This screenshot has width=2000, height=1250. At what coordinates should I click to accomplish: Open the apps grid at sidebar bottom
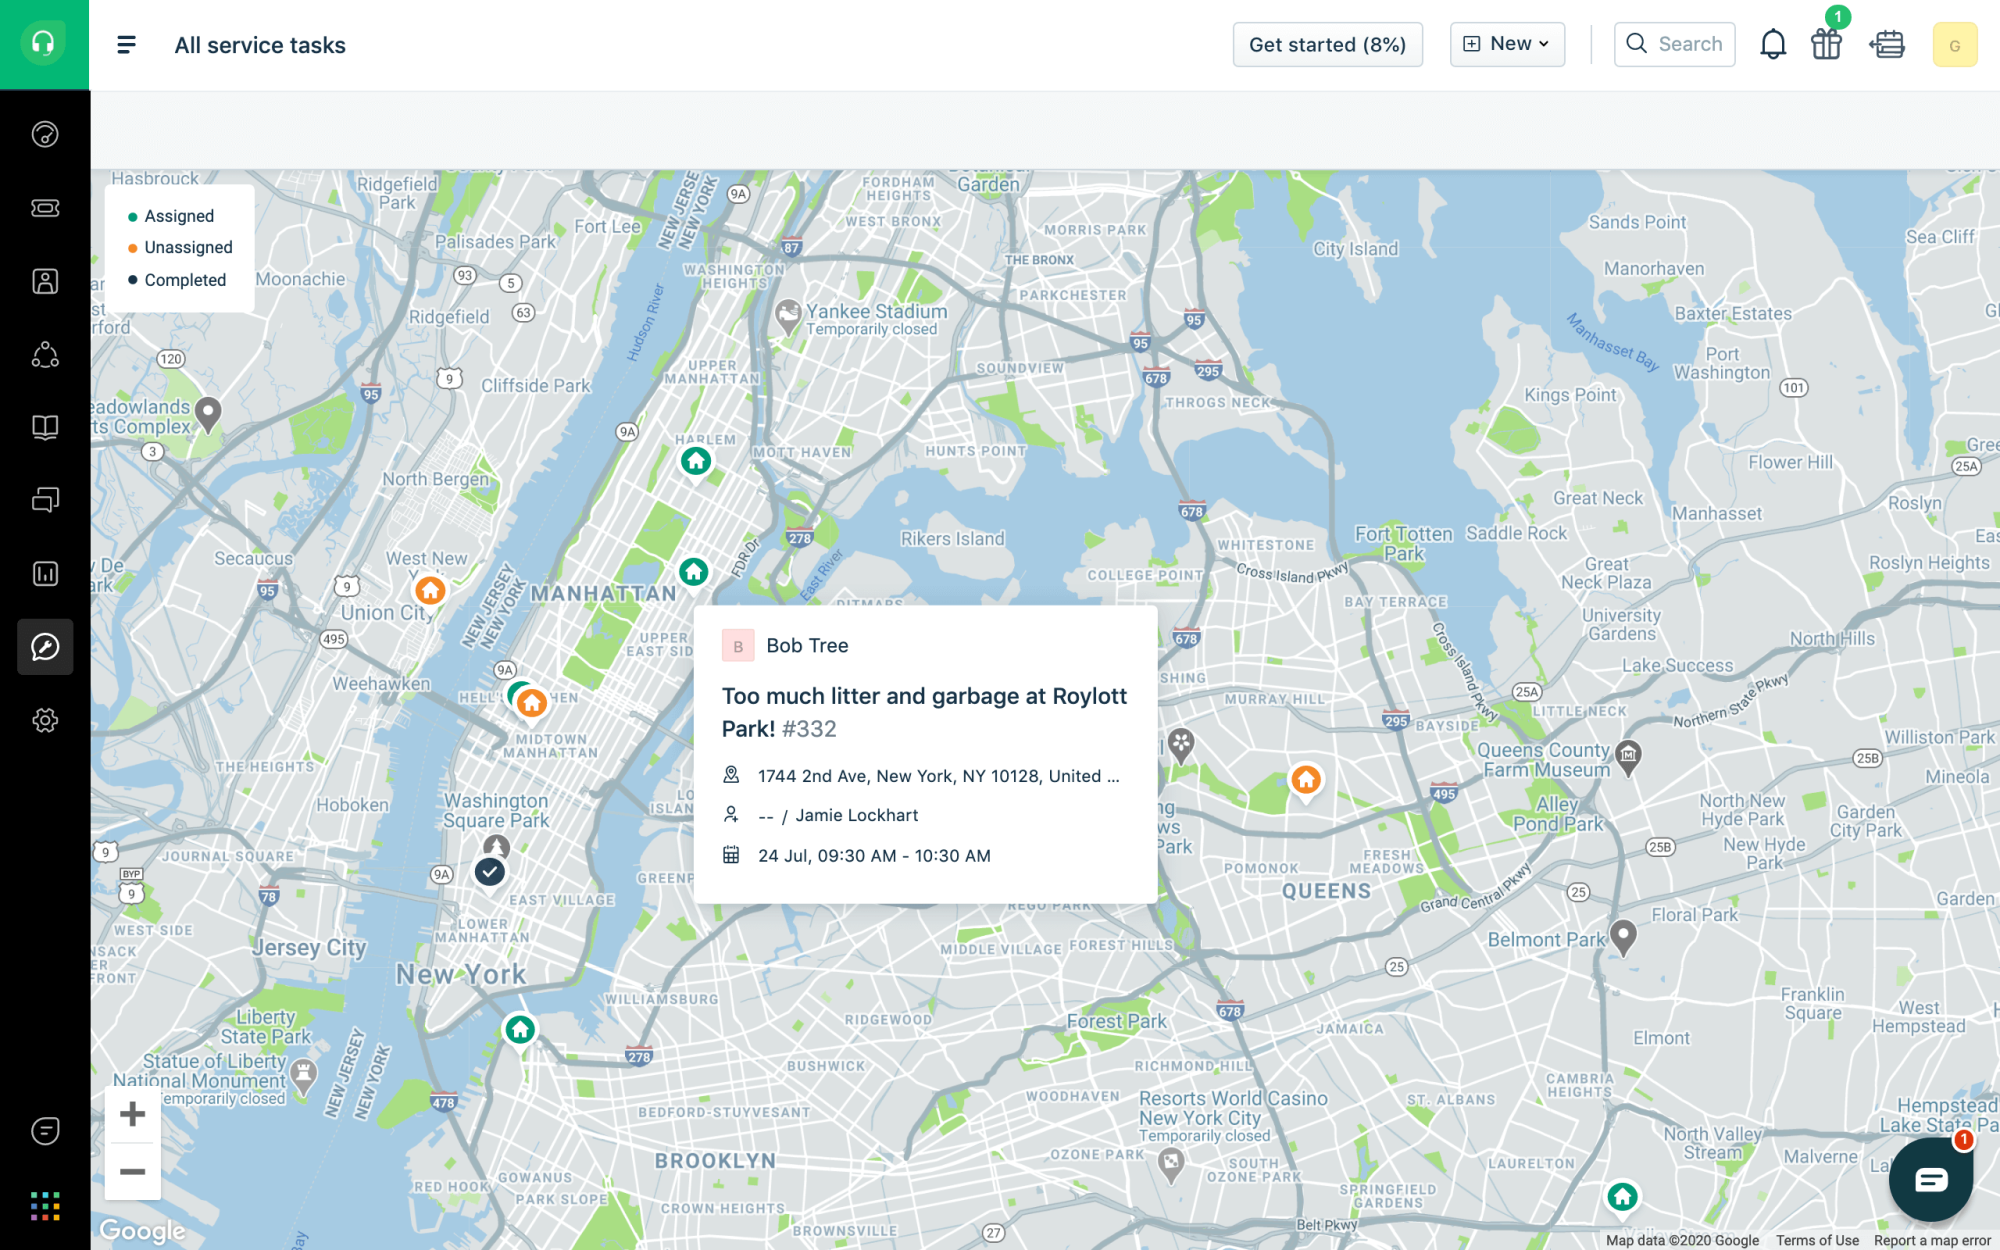pyautogui.click(x=45, y=1206)
